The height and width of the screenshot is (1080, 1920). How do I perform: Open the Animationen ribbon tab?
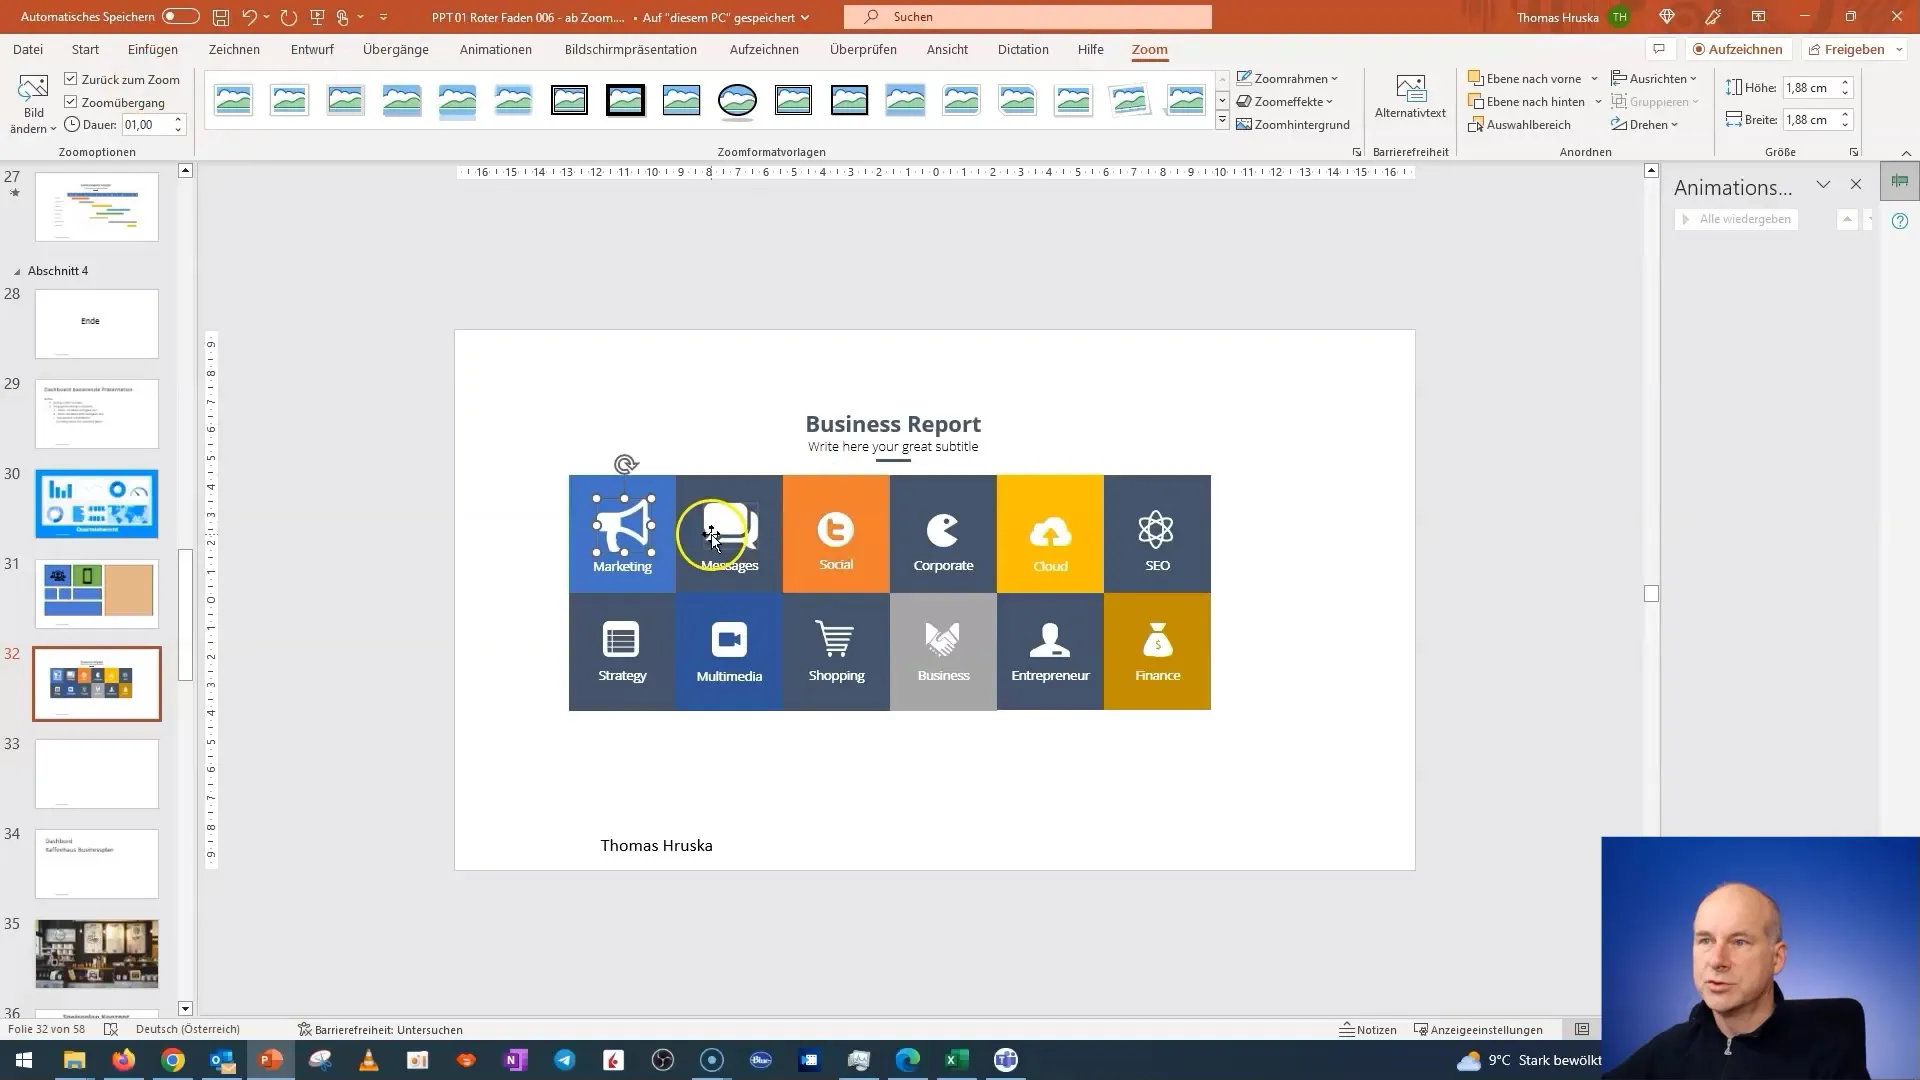point(496,49)
